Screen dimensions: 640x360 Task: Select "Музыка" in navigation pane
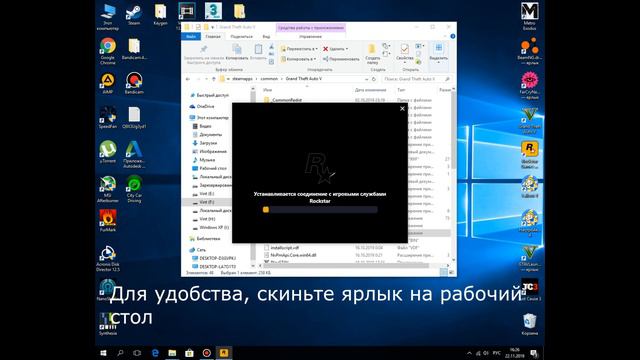[207, 160]
